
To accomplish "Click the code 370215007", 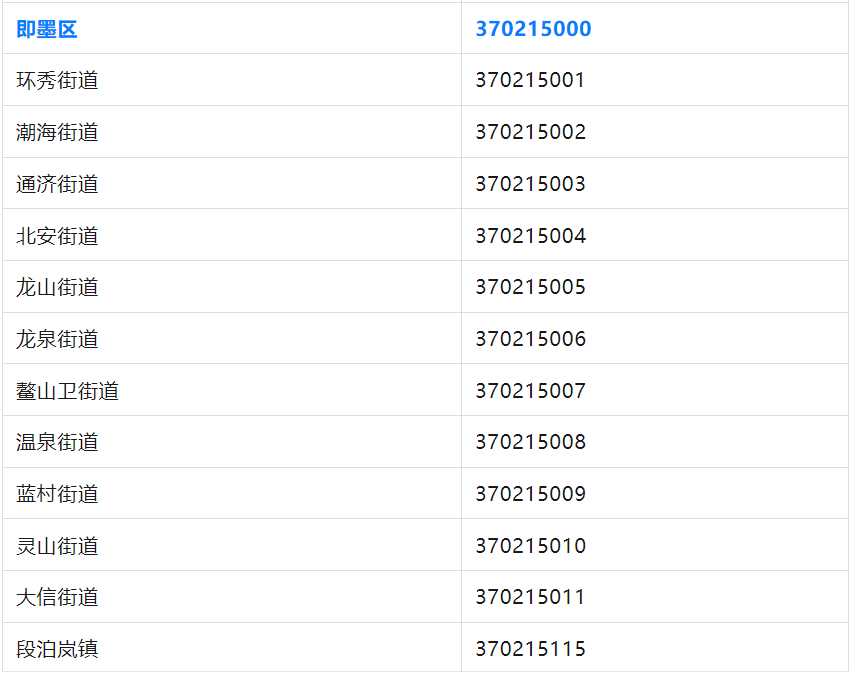I will pyautogui.click(x=530, y=391).
